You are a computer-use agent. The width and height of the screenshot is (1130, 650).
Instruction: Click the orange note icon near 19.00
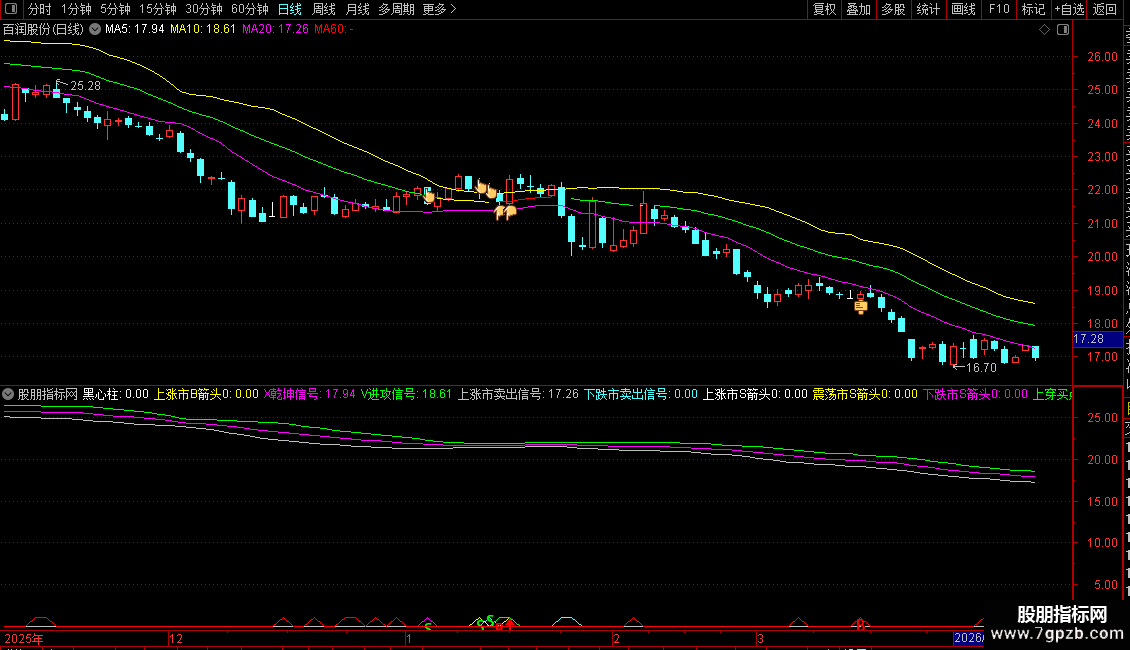click(x=860, y=307)
